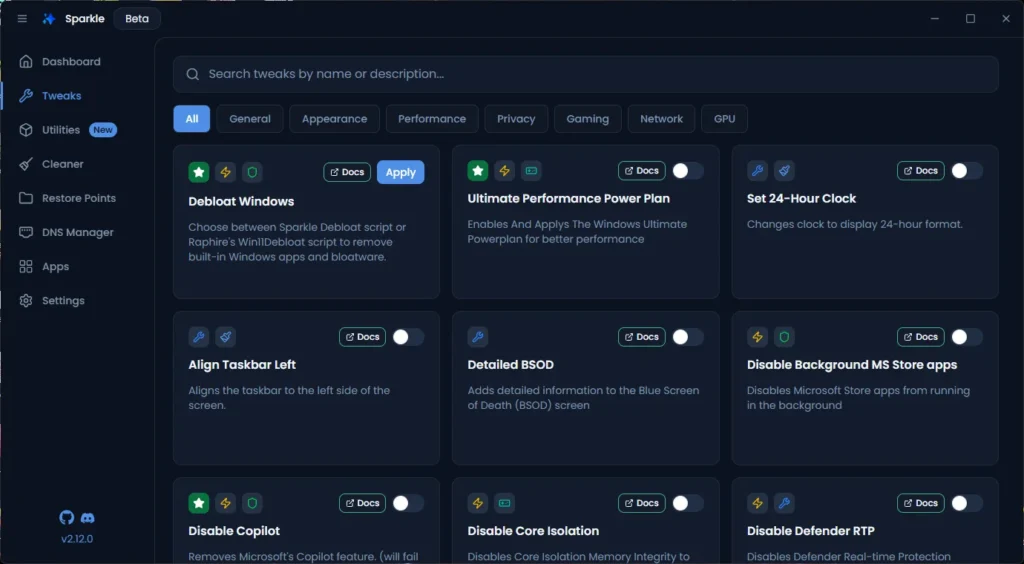Turn on Detailed BSOD toggle
This screenshot has width=1024, height=564.
pos(687,337)
